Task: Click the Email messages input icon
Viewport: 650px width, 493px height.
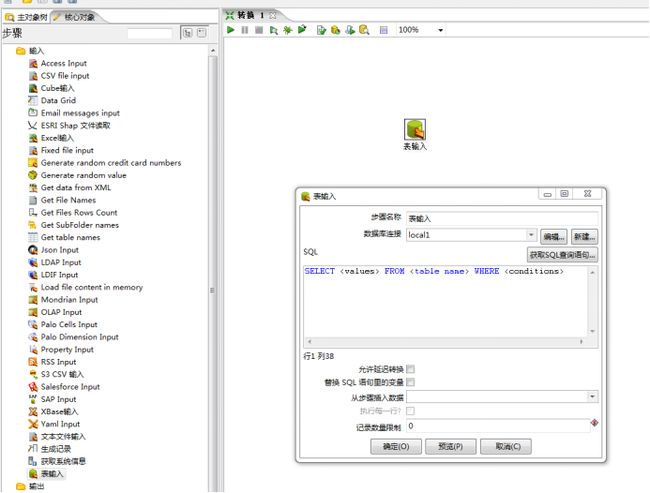Action: 33,113
